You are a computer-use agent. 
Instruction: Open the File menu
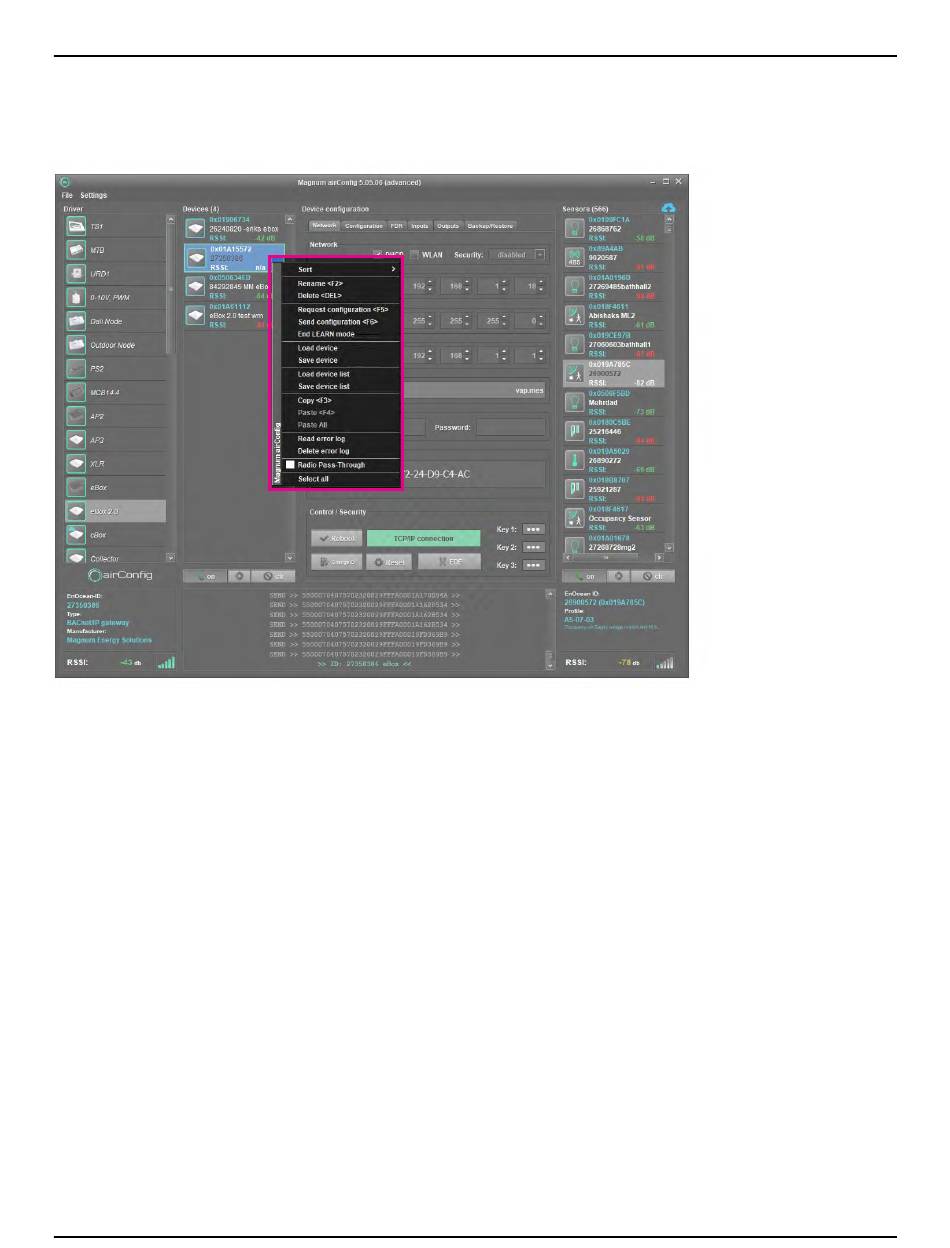click(67, 195)
